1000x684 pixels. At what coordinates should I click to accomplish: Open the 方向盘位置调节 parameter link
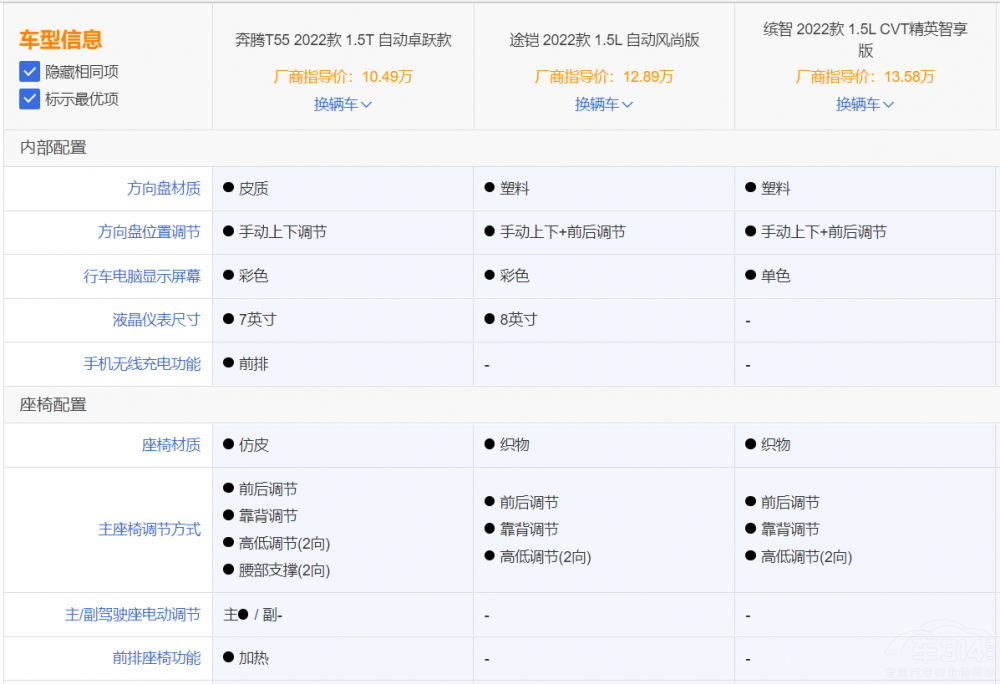[x=149, y=232]
